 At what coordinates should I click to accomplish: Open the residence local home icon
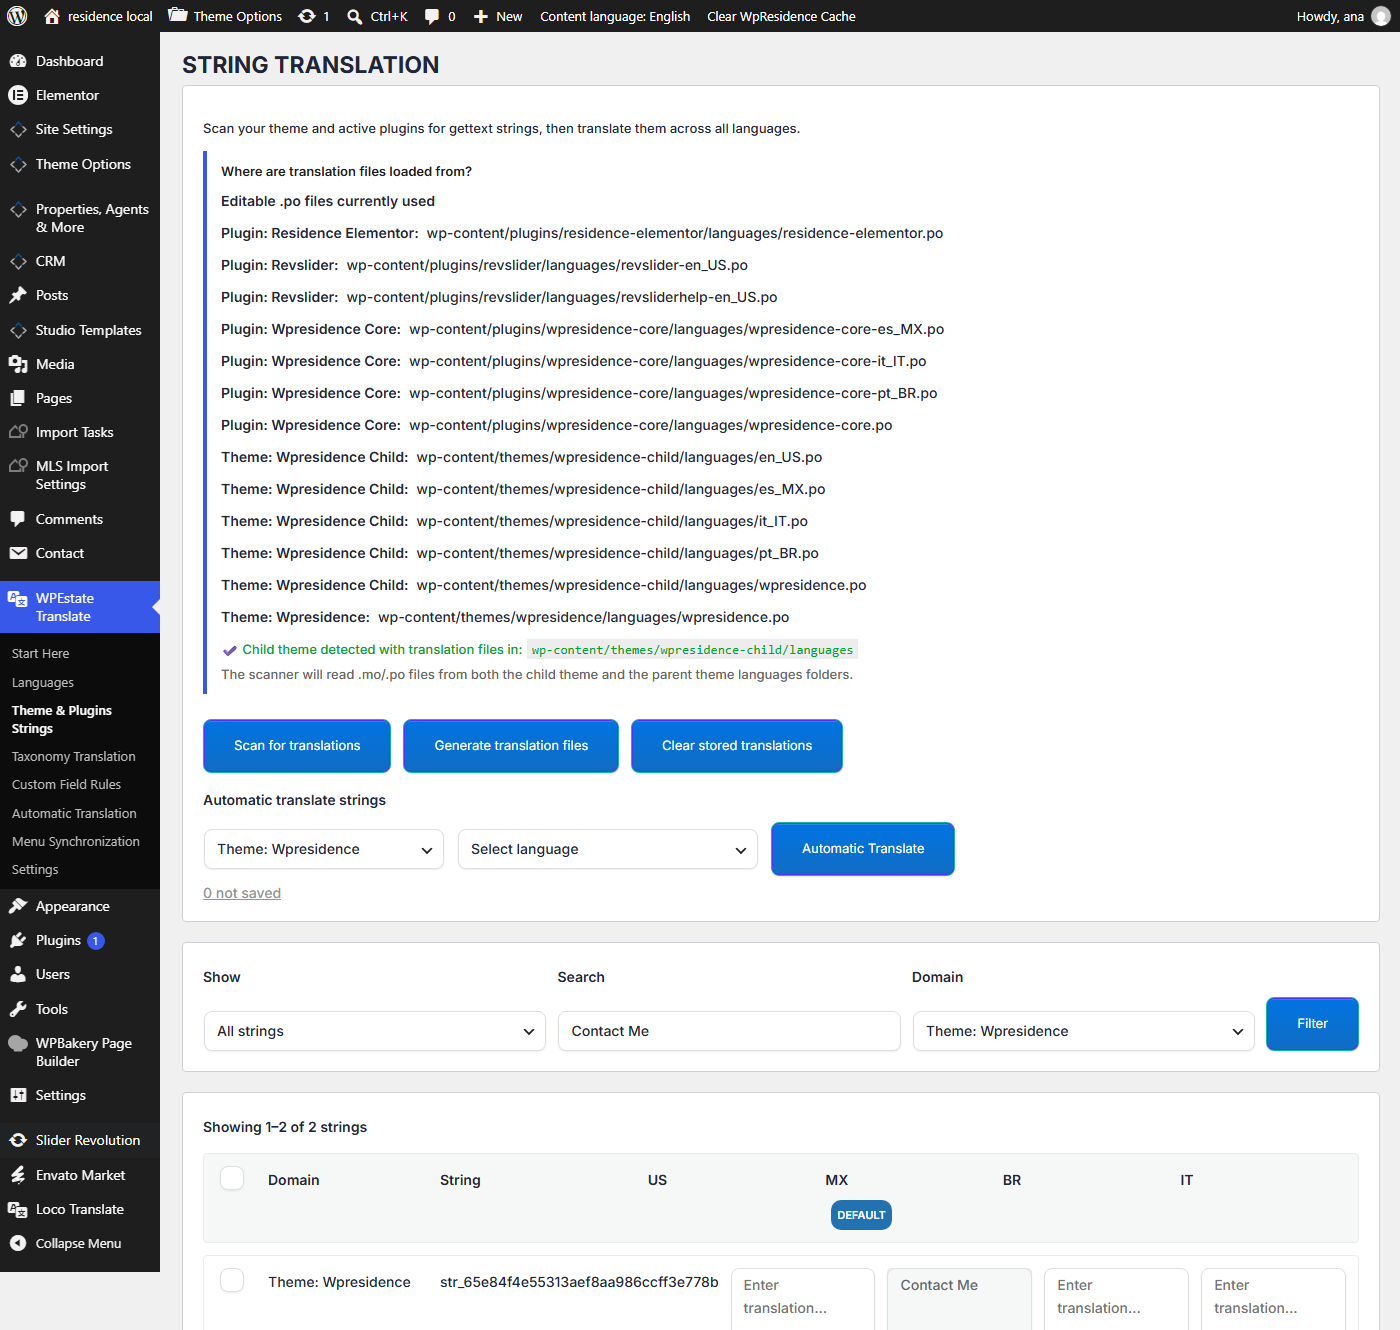coord(52,16)
